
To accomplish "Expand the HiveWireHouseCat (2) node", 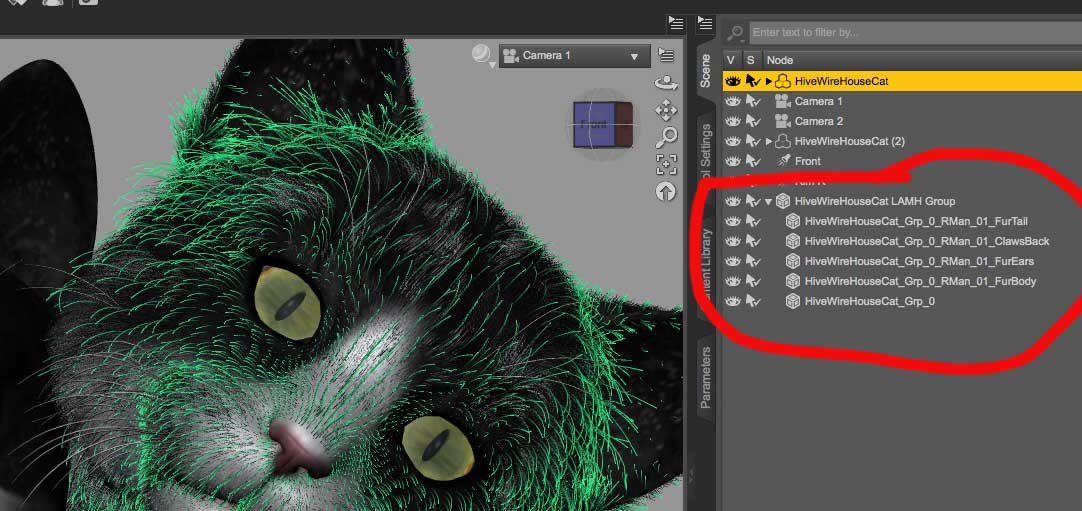I will (x=768, y=141).
